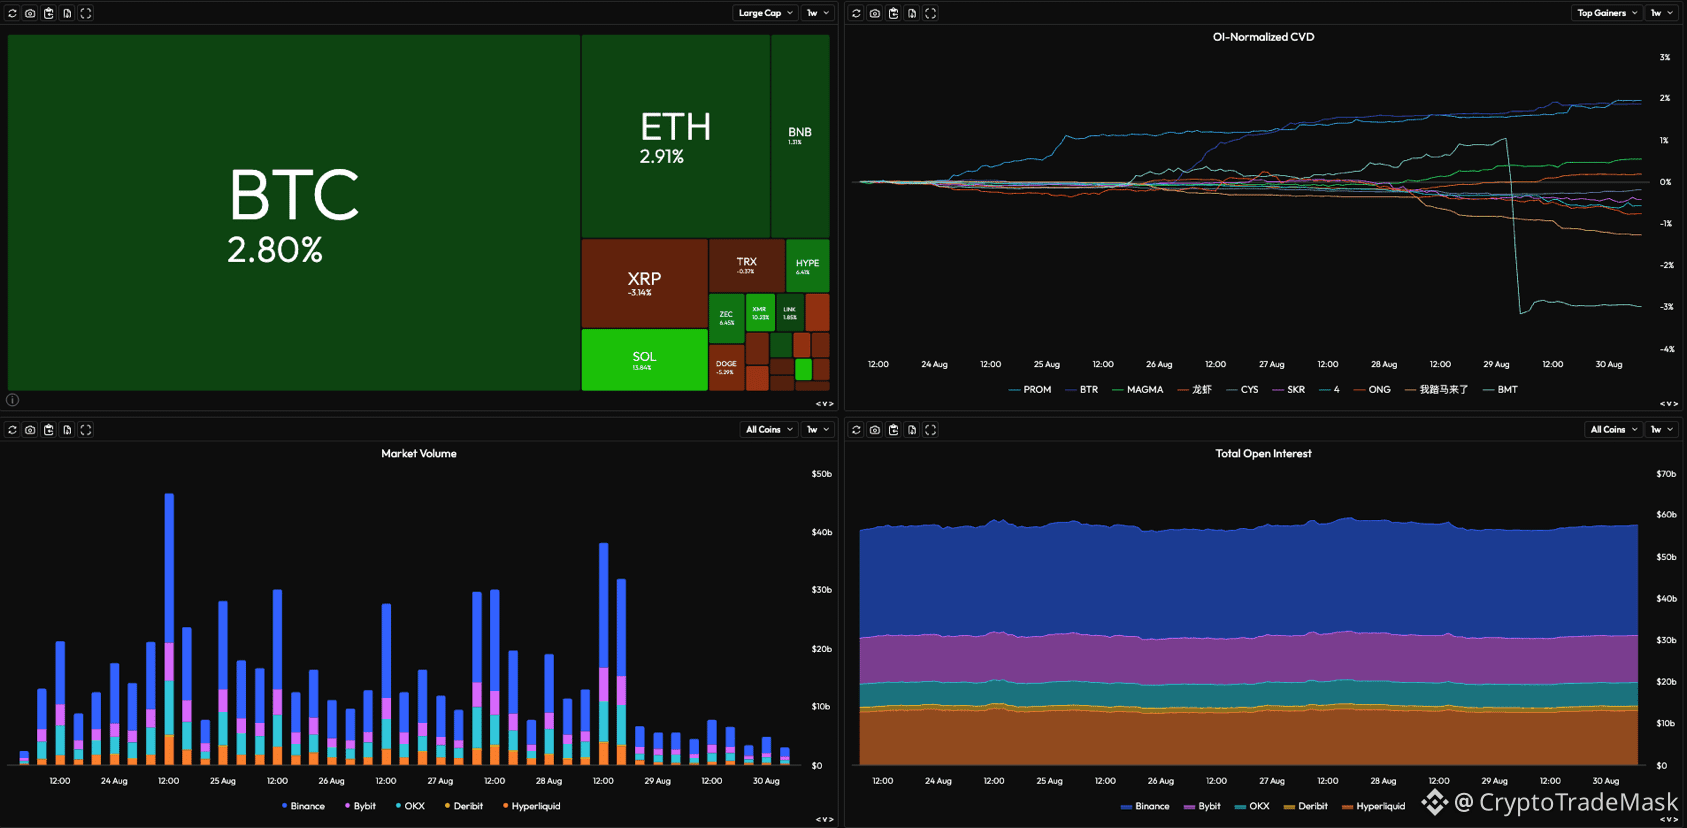Hide Hyperliquid in the Market Volume legend
Image resolution: width=1687 pixels, height=828 pixels.
(x=531, y=806)
